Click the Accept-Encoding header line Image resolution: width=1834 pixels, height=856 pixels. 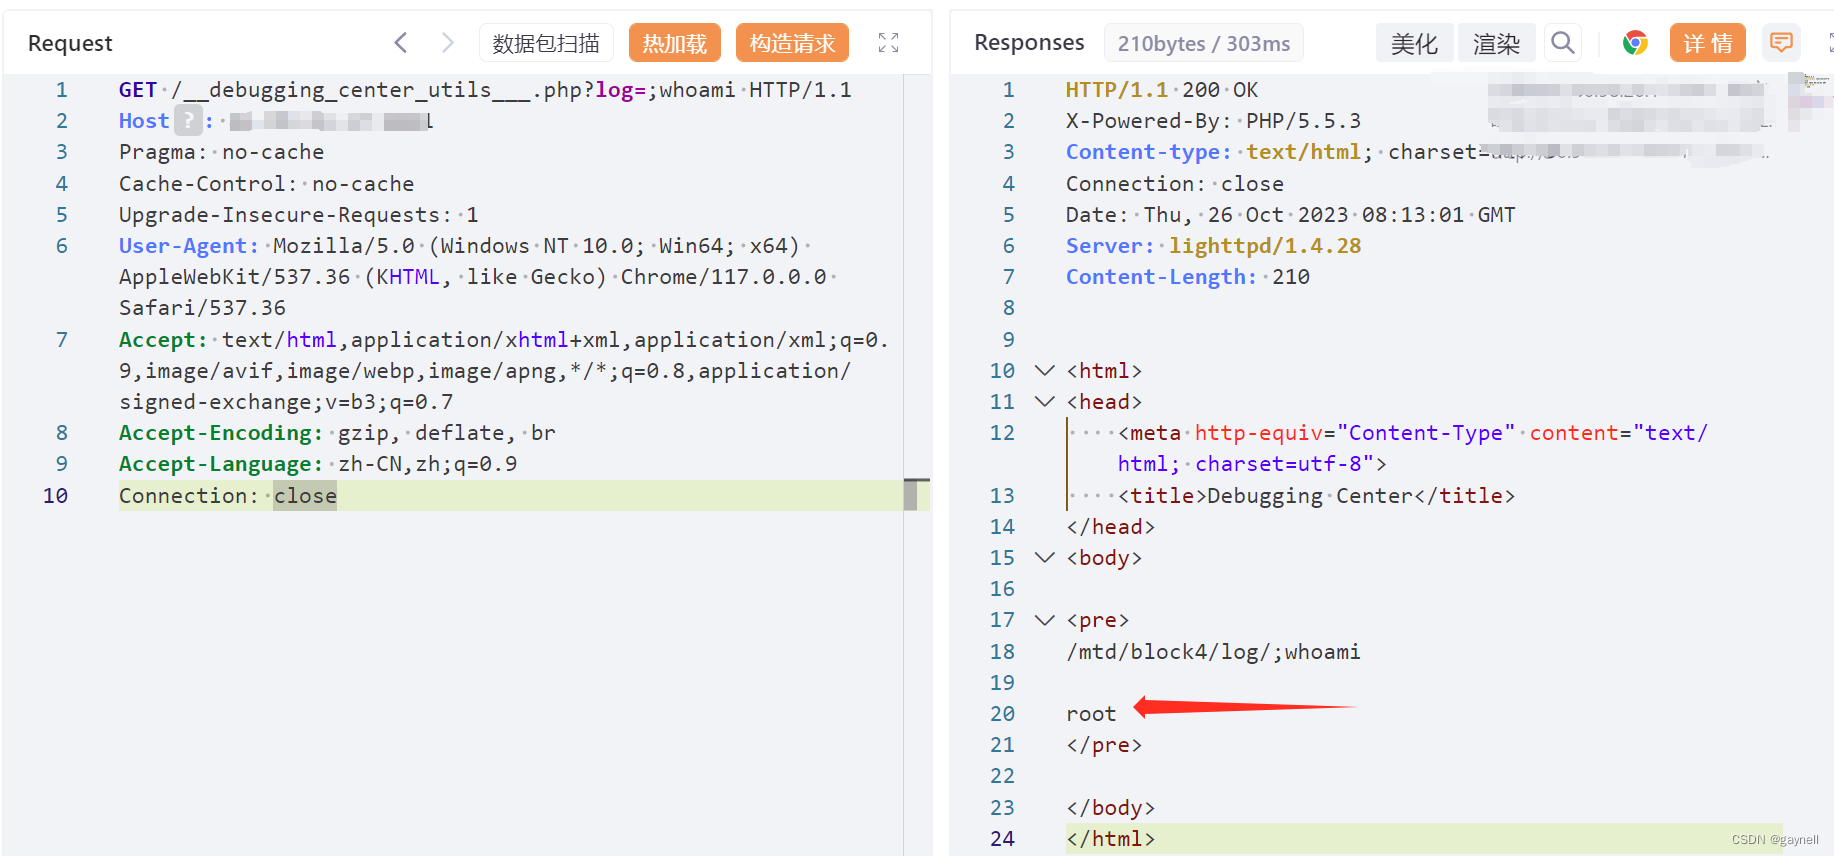coord(337,433)
